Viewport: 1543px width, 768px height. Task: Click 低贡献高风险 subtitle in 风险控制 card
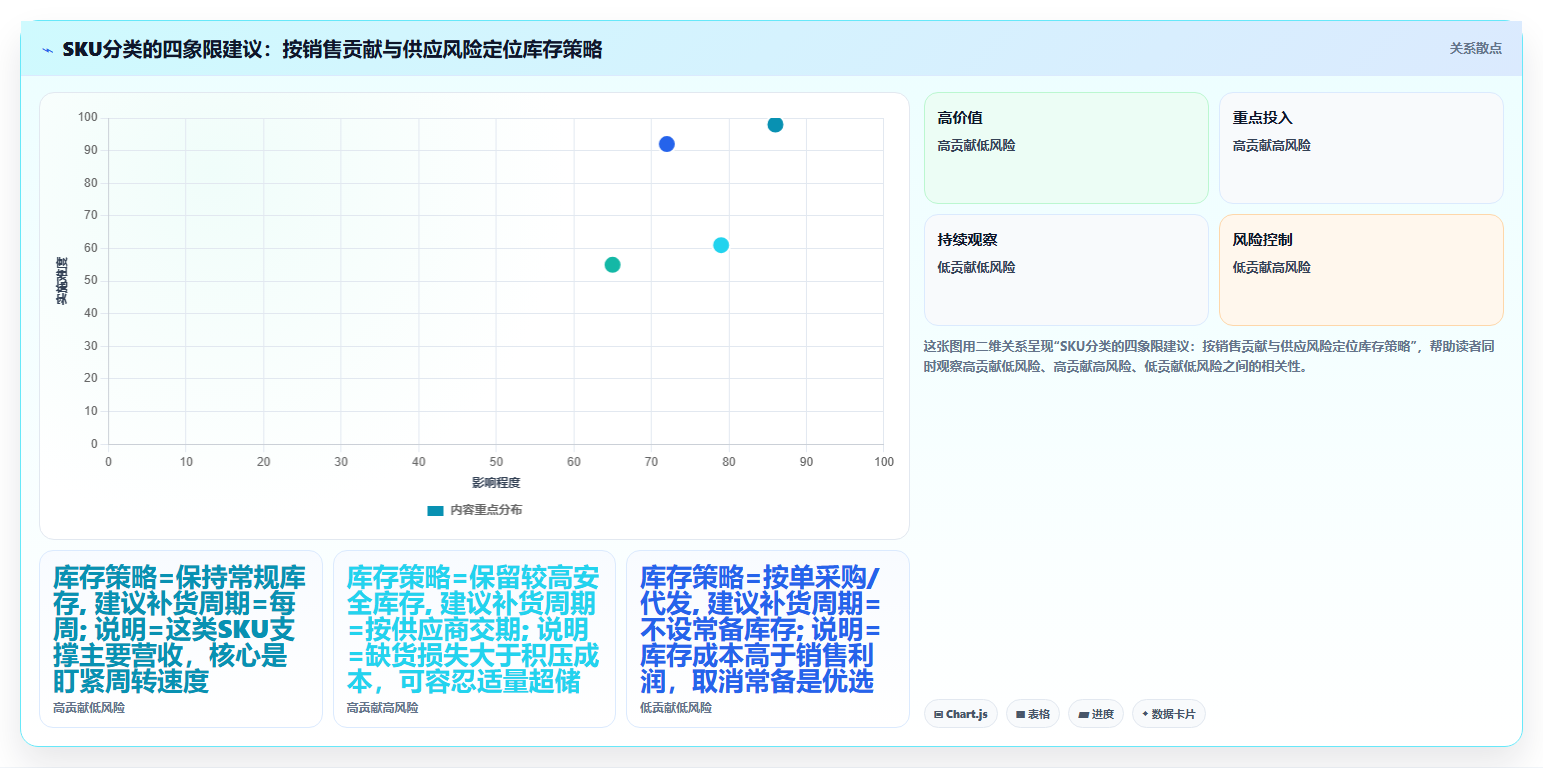pyautogui.click(x=1271, y=268)
